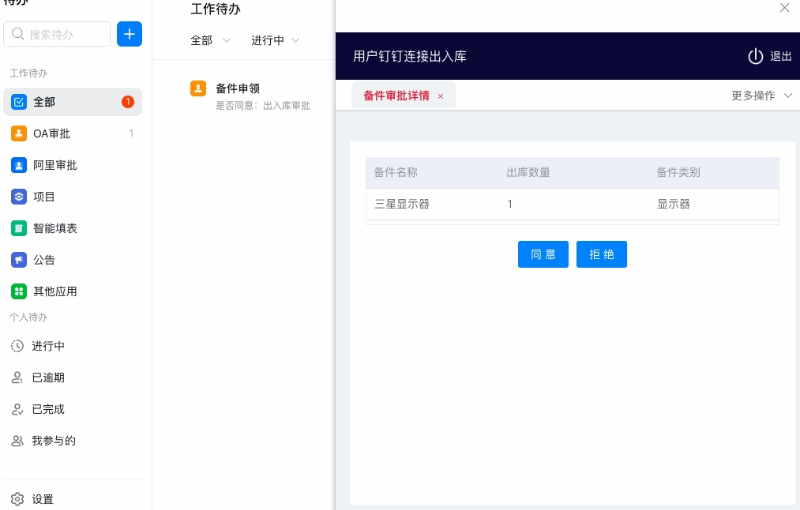Viewport: 800px width, 510px height.
Task: Open OA审批 orange icon
Action: (x=19, y=134)
